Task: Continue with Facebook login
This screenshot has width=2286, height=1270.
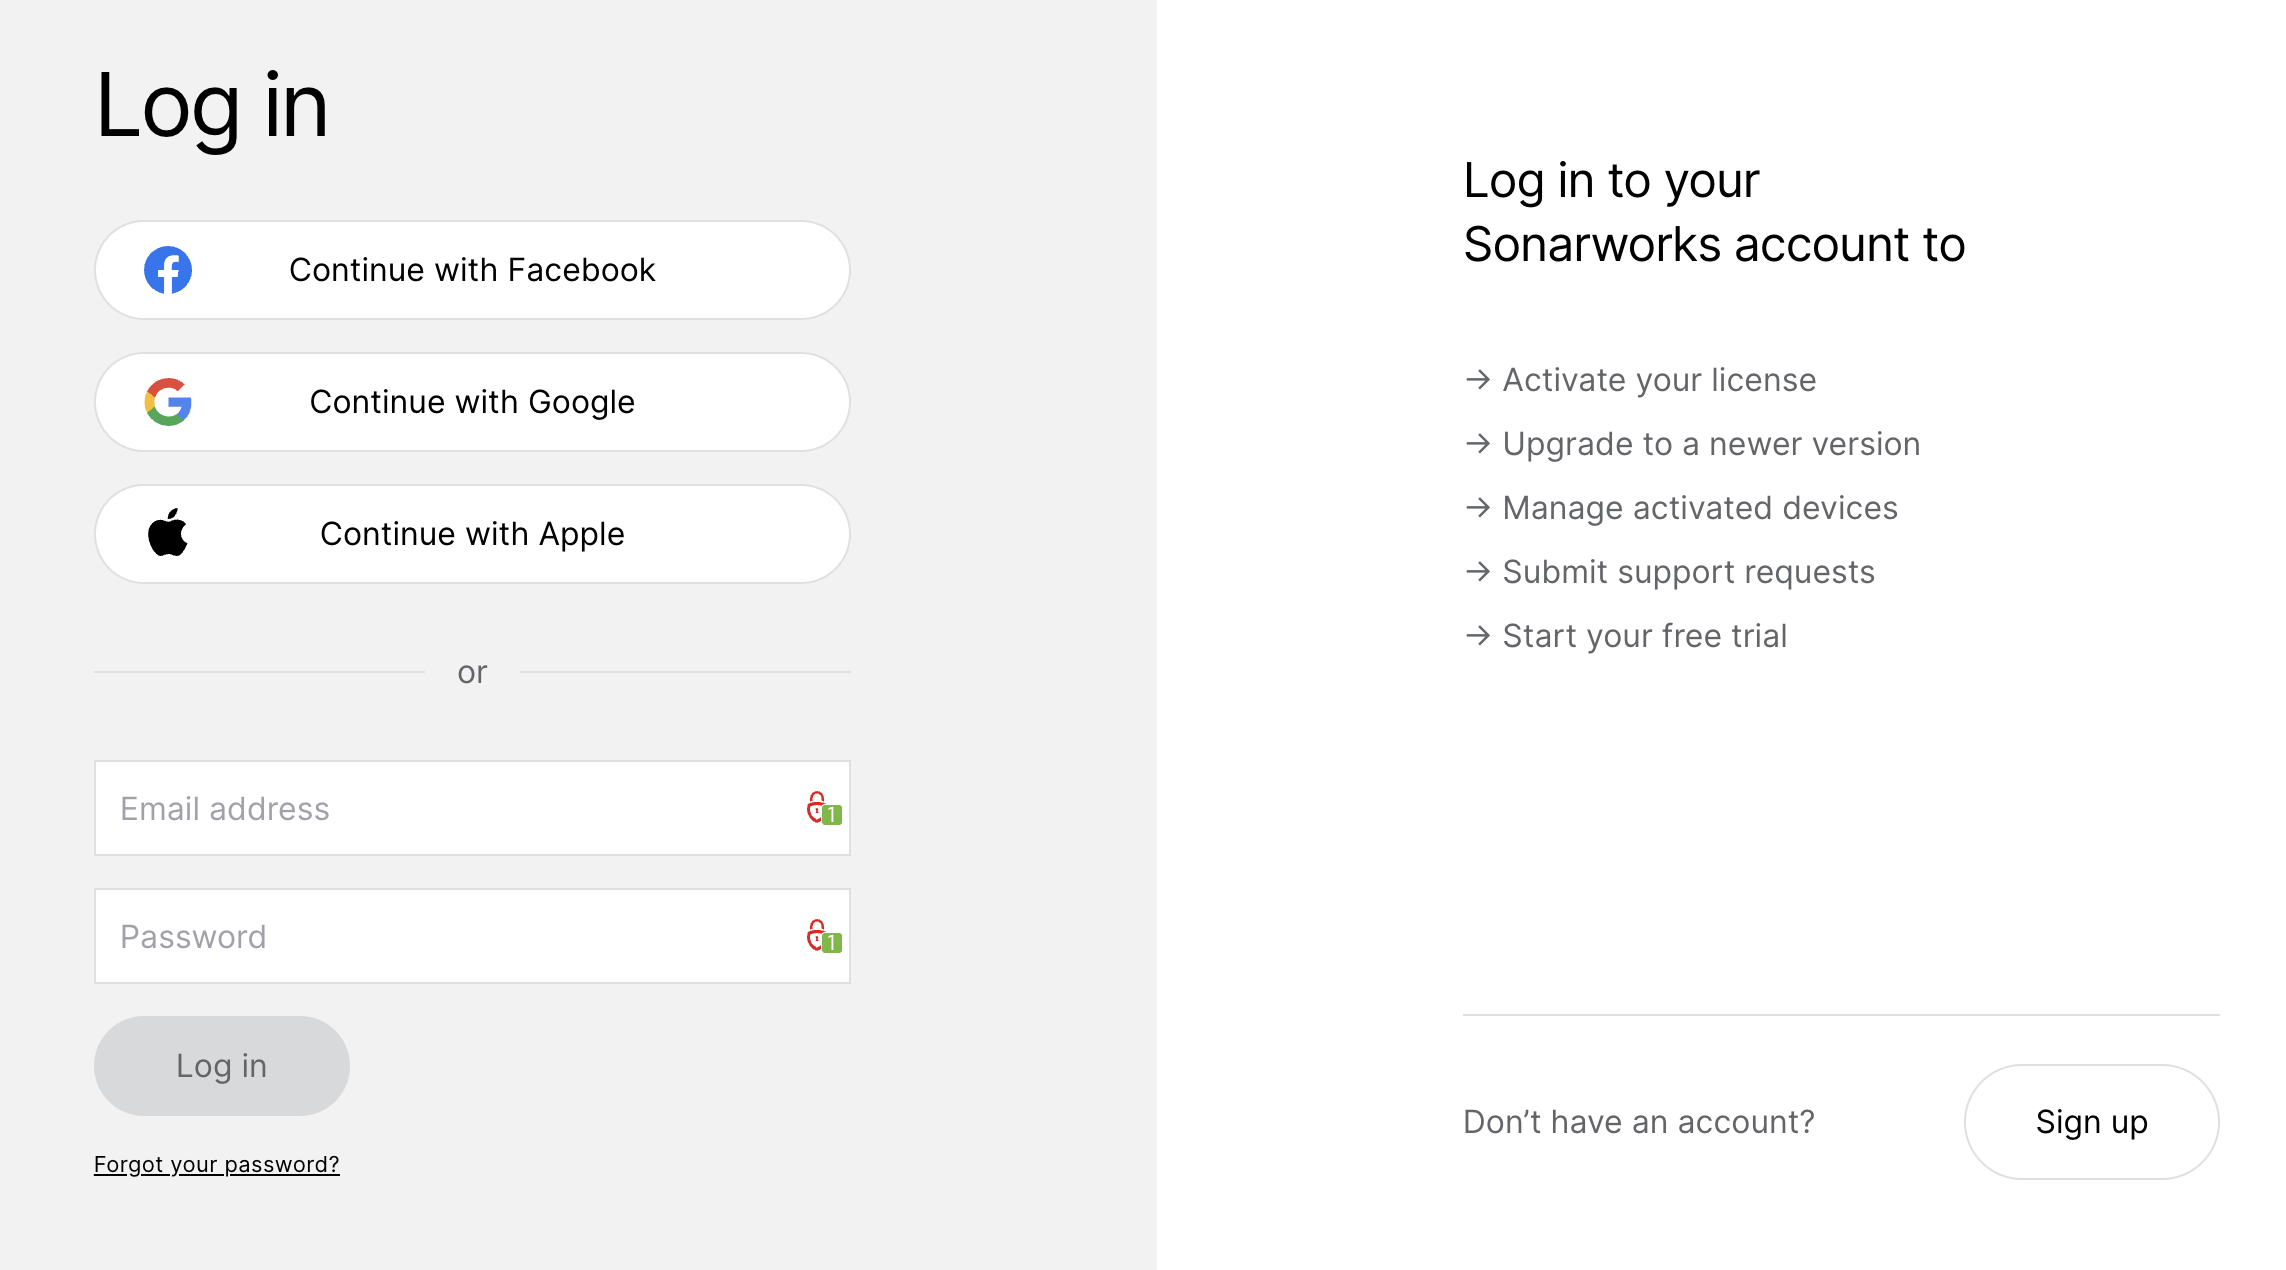Action: tap(472, 270)
